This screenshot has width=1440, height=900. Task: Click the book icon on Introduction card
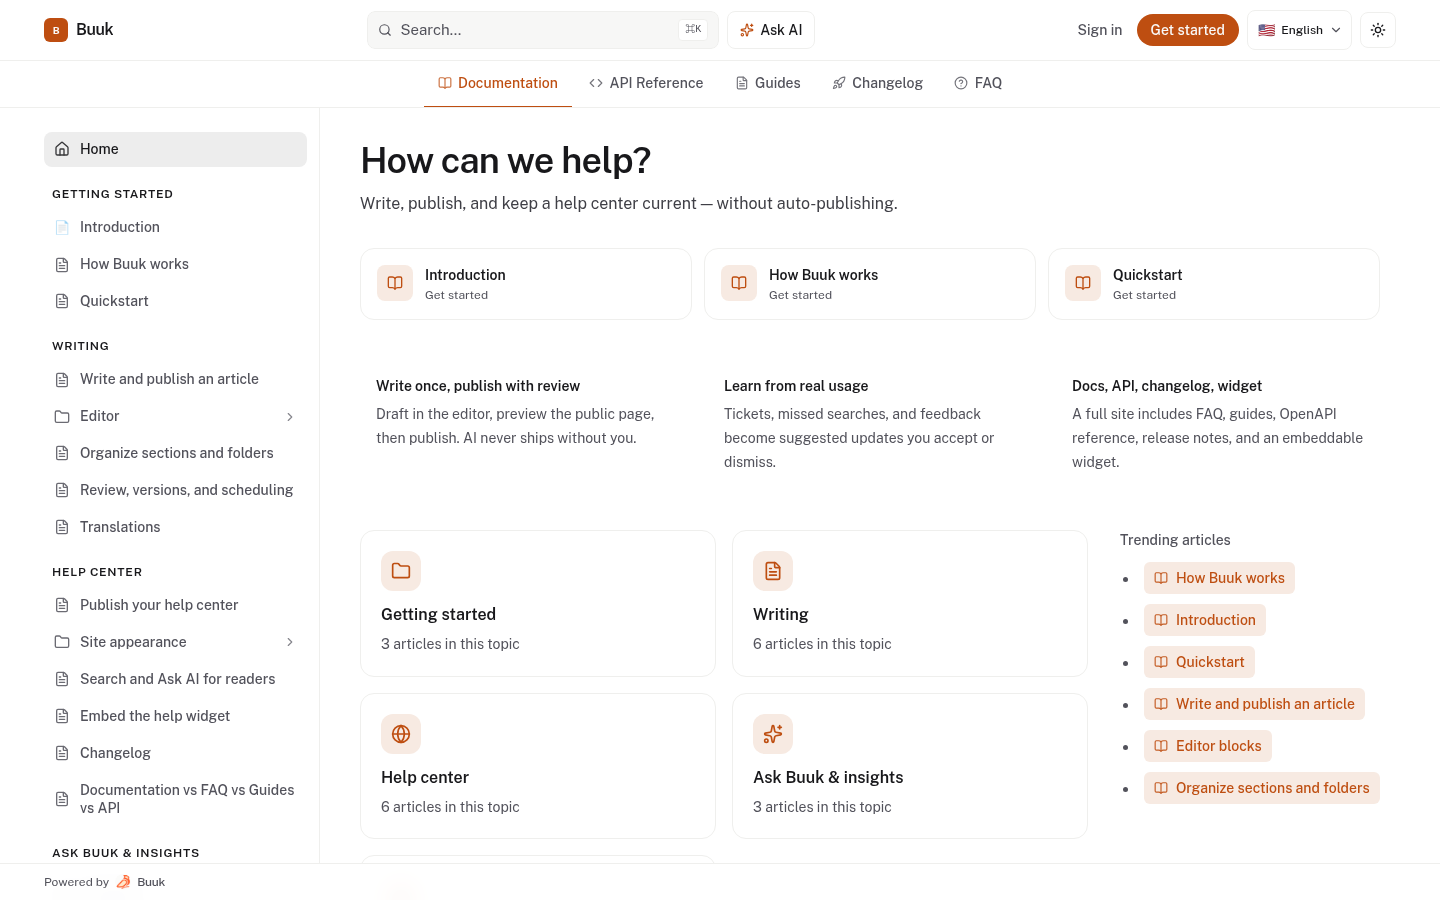click(395, 283)
